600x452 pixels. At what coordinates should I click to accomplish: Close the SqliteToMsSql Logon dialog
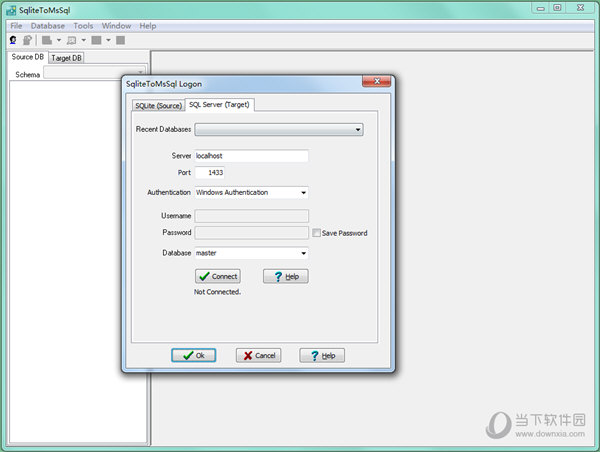[377, 81]
